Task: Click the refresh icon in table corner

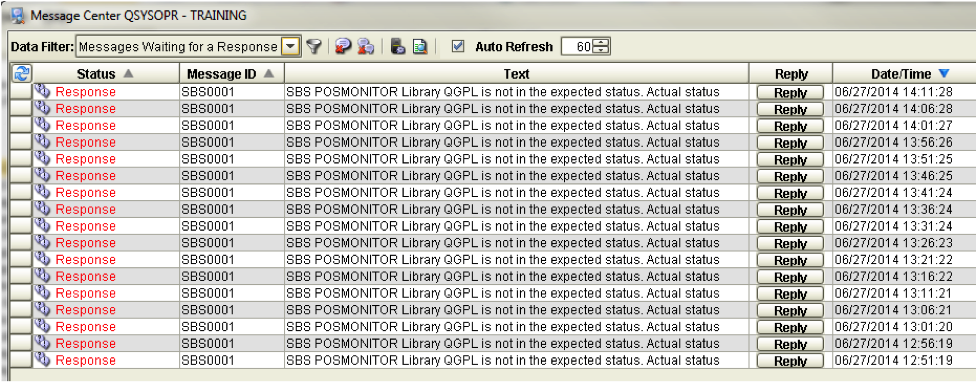Action: point(22,73)
